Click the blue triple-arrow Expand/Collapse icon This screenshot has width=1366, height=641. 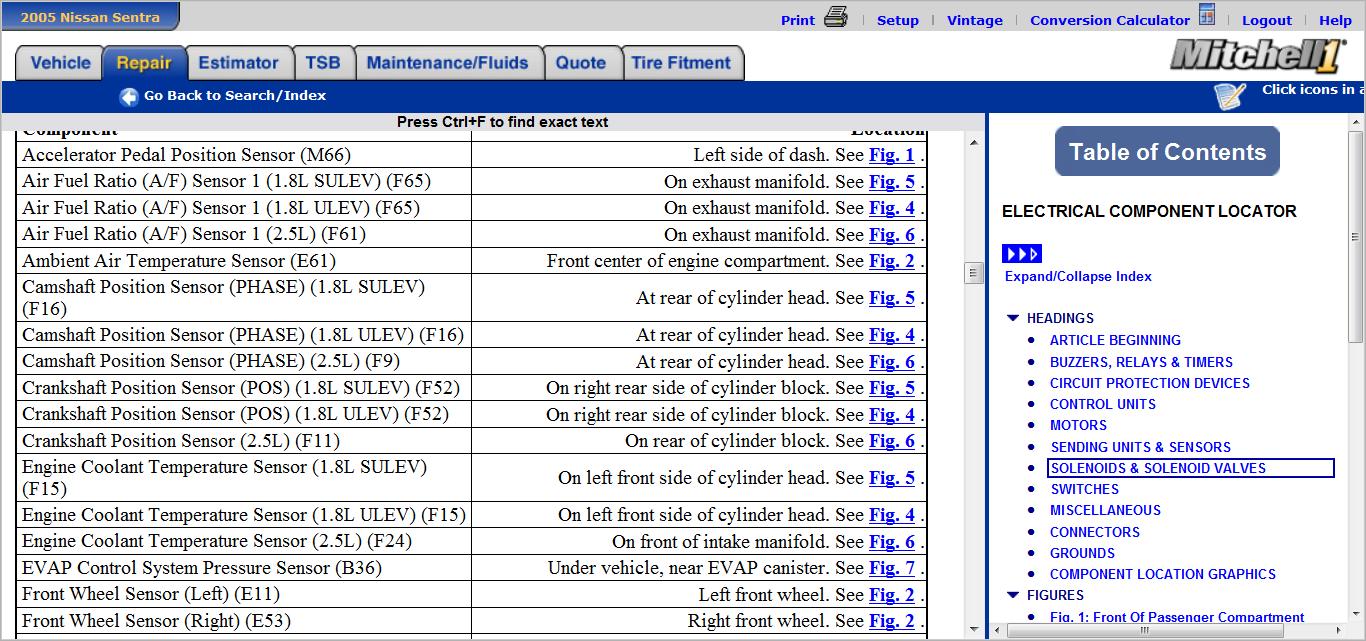[1022, 254]
